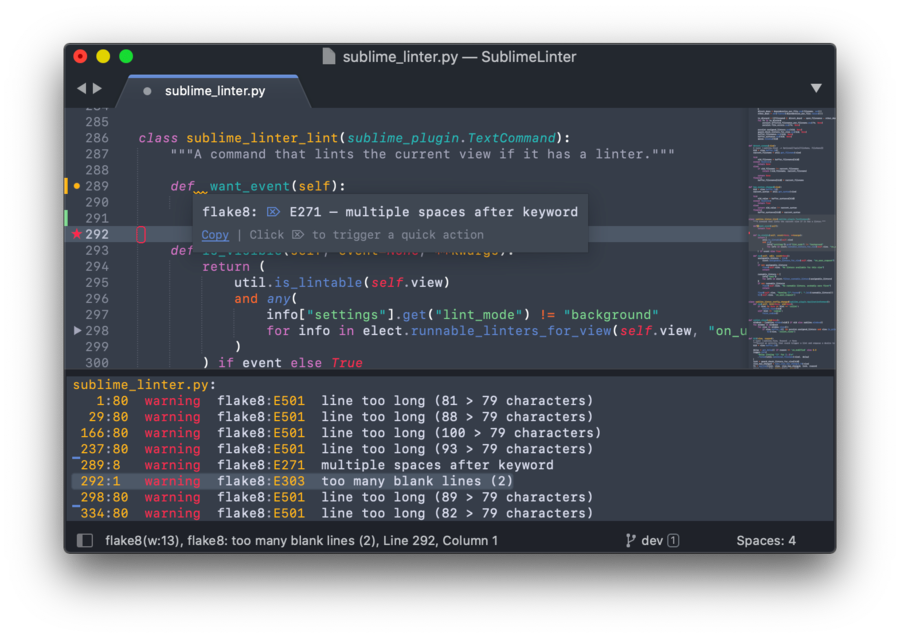The width and height of the screenshot is (900, 638).
Task: Expand the folded code at line 298
Action: pyautogui.click(x=78, y=330)
